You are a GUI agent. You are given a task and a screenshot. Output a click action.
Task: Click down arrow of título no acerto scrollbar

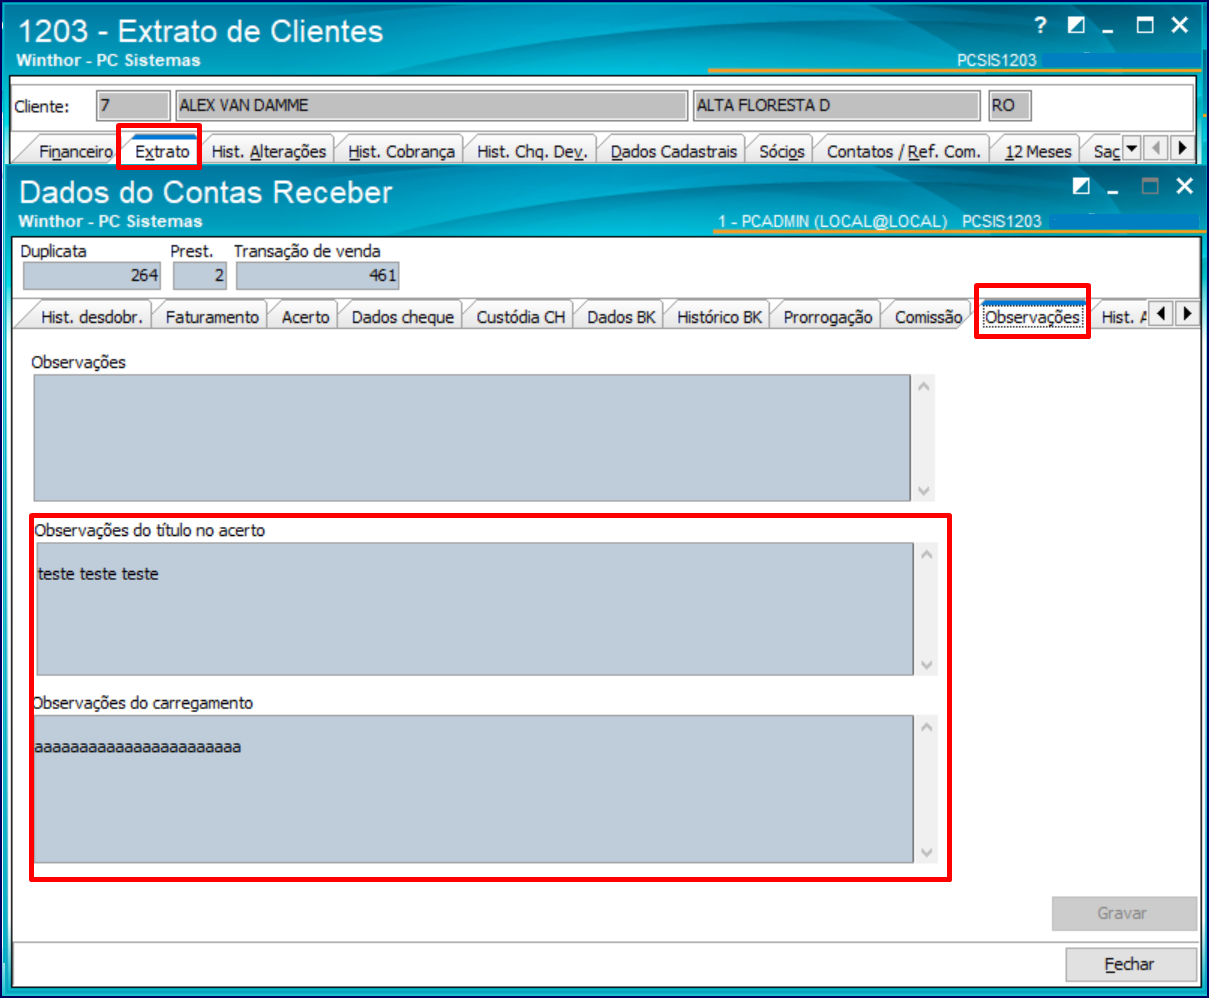tap(927, 664)
